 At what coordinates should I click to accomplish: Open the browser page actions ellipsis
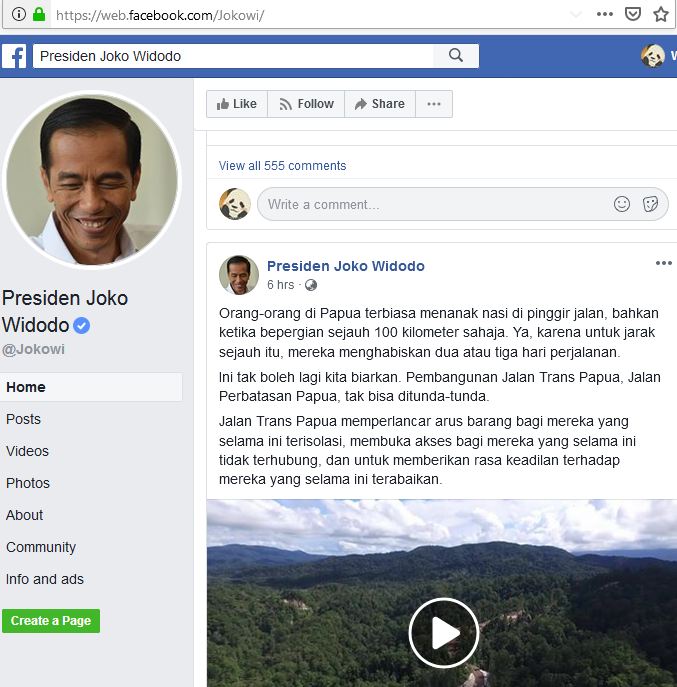[605, 14]
